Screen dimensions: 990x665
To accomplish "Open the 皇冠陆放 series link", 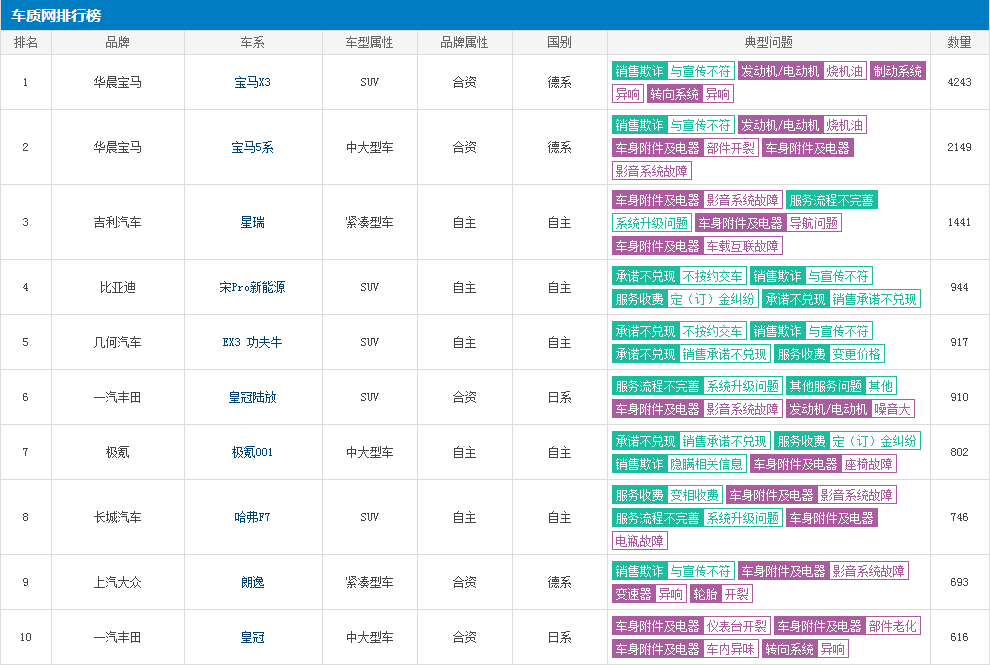I will pyautogui.click(x=252, y=397).
